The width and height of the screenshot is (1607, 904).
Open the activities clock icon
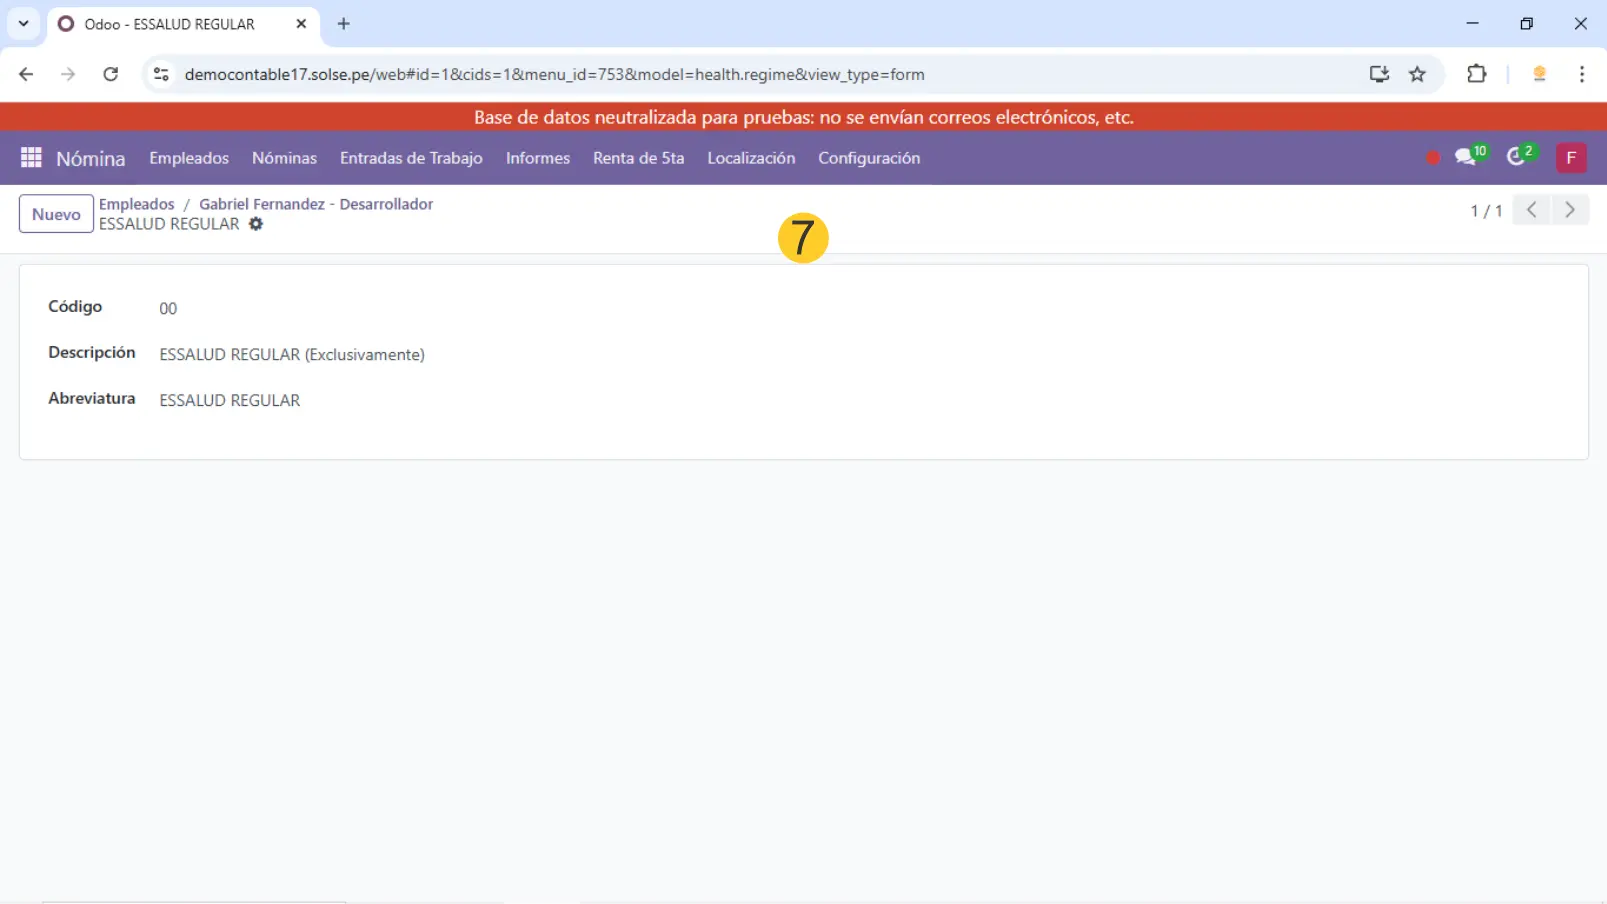click(x=1517, y=157)
